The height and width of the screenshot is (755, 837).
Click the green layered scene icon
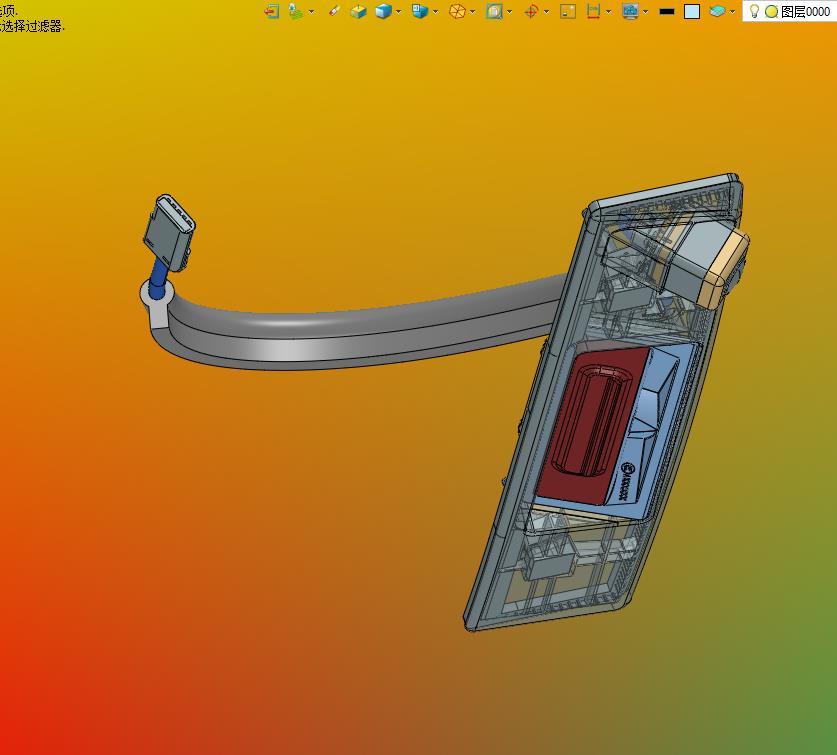coord(295,11)
